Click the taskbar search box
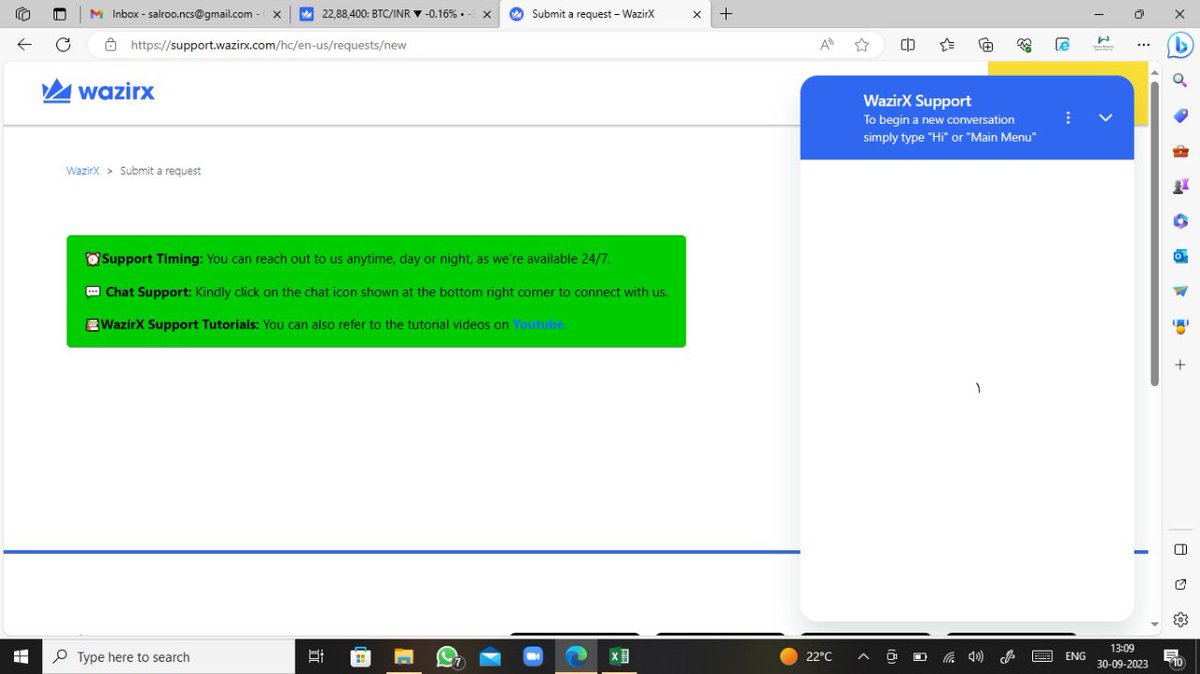The image size is (1200, 674). pyautogui.click(x=167, y=656)
